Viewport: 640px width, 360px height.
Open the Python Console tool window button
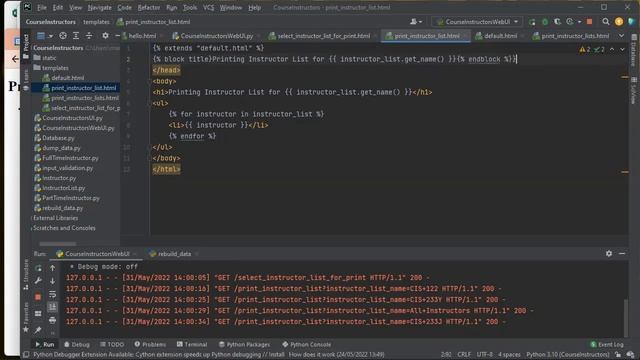pyautogui.click(x=307, y=344)
